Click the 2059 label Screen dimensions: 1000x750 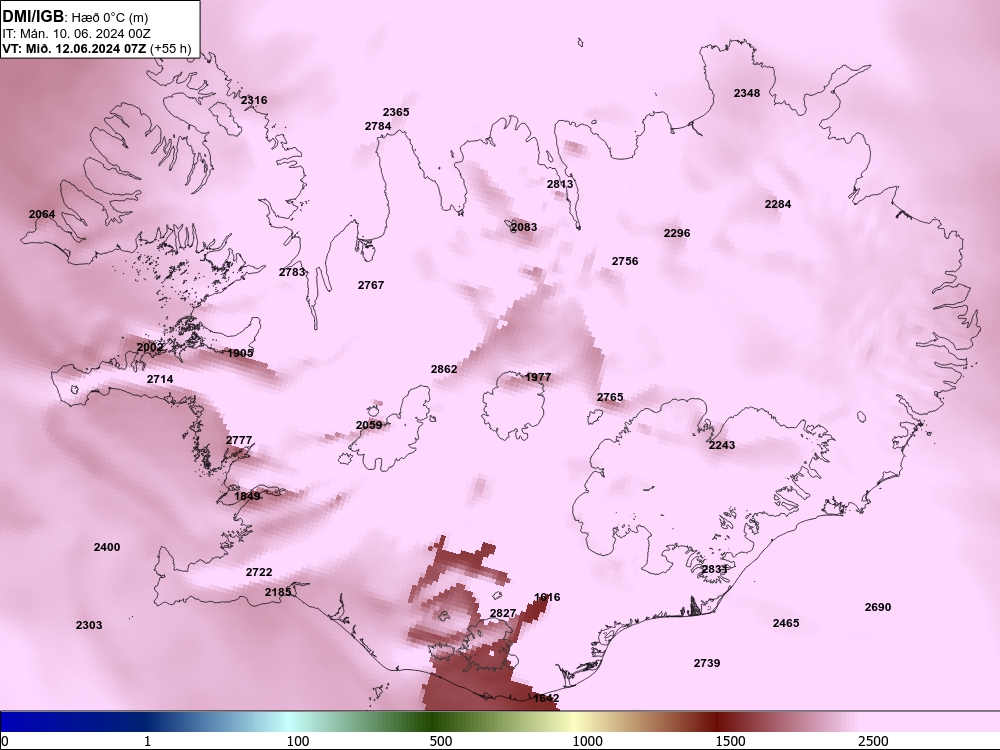(369, 425)
